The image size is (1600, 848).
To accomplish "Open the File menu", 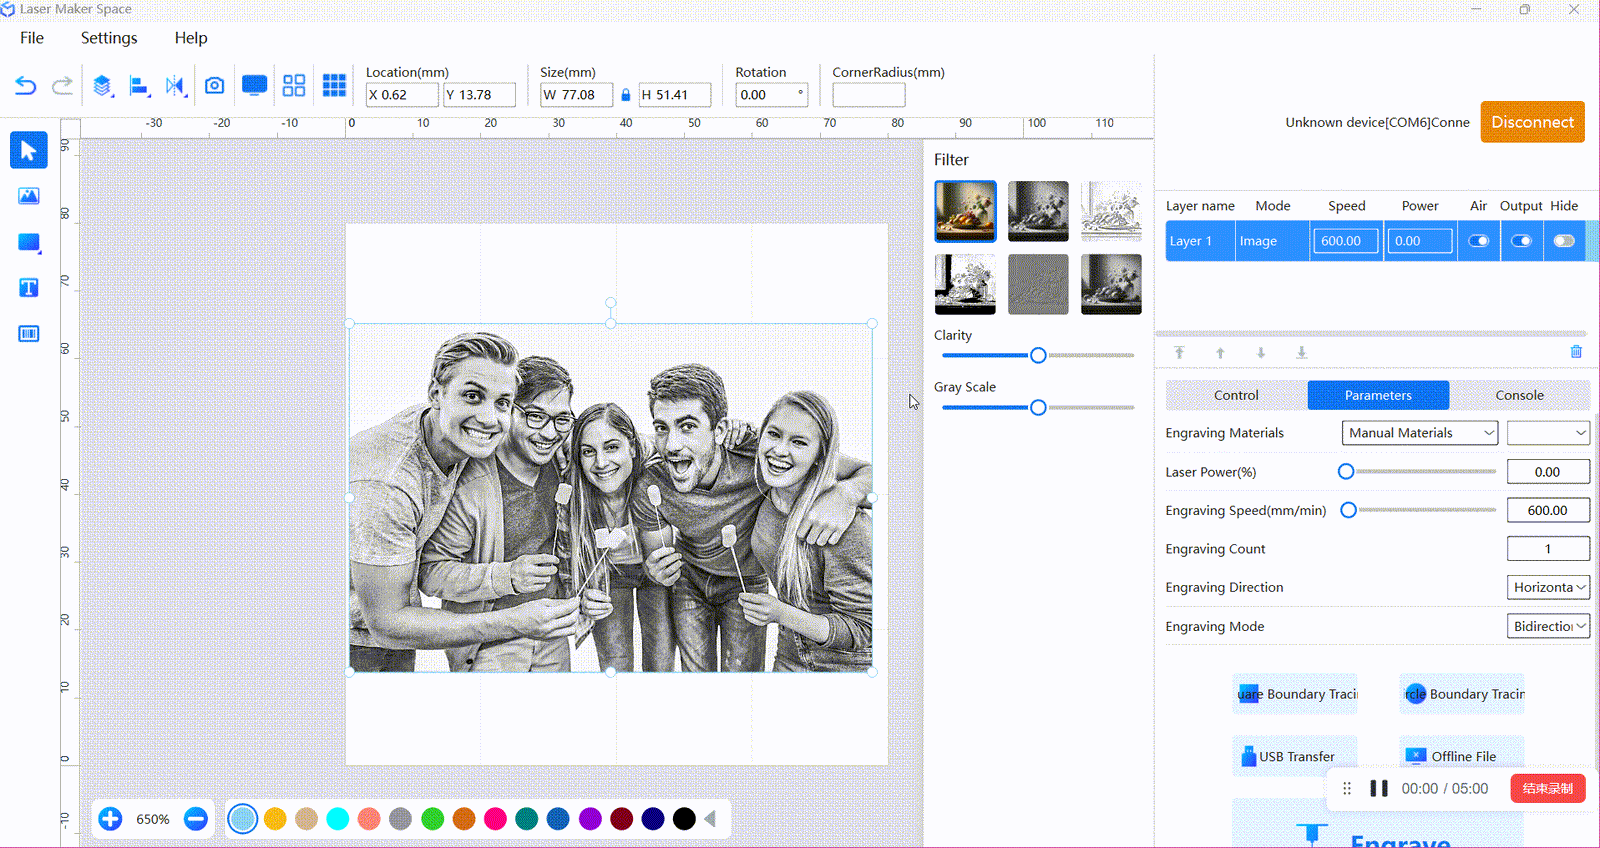I will (x=32, y=38).
